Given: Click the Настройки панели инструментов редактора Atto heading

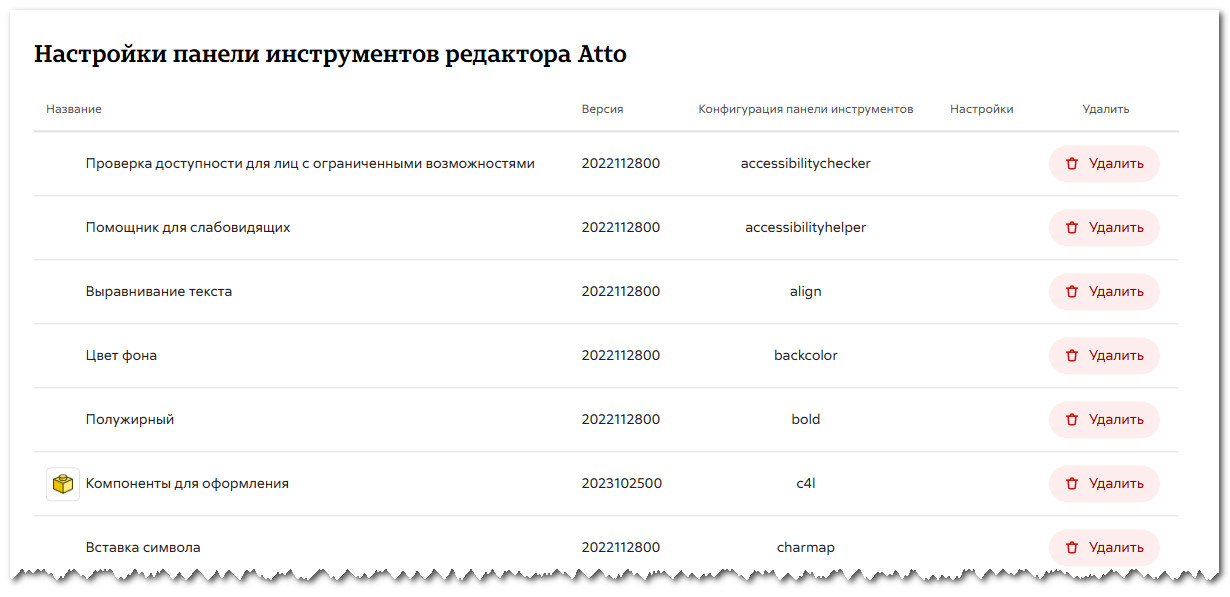Looking at the screenshot, I should click(x=330, y=55).
